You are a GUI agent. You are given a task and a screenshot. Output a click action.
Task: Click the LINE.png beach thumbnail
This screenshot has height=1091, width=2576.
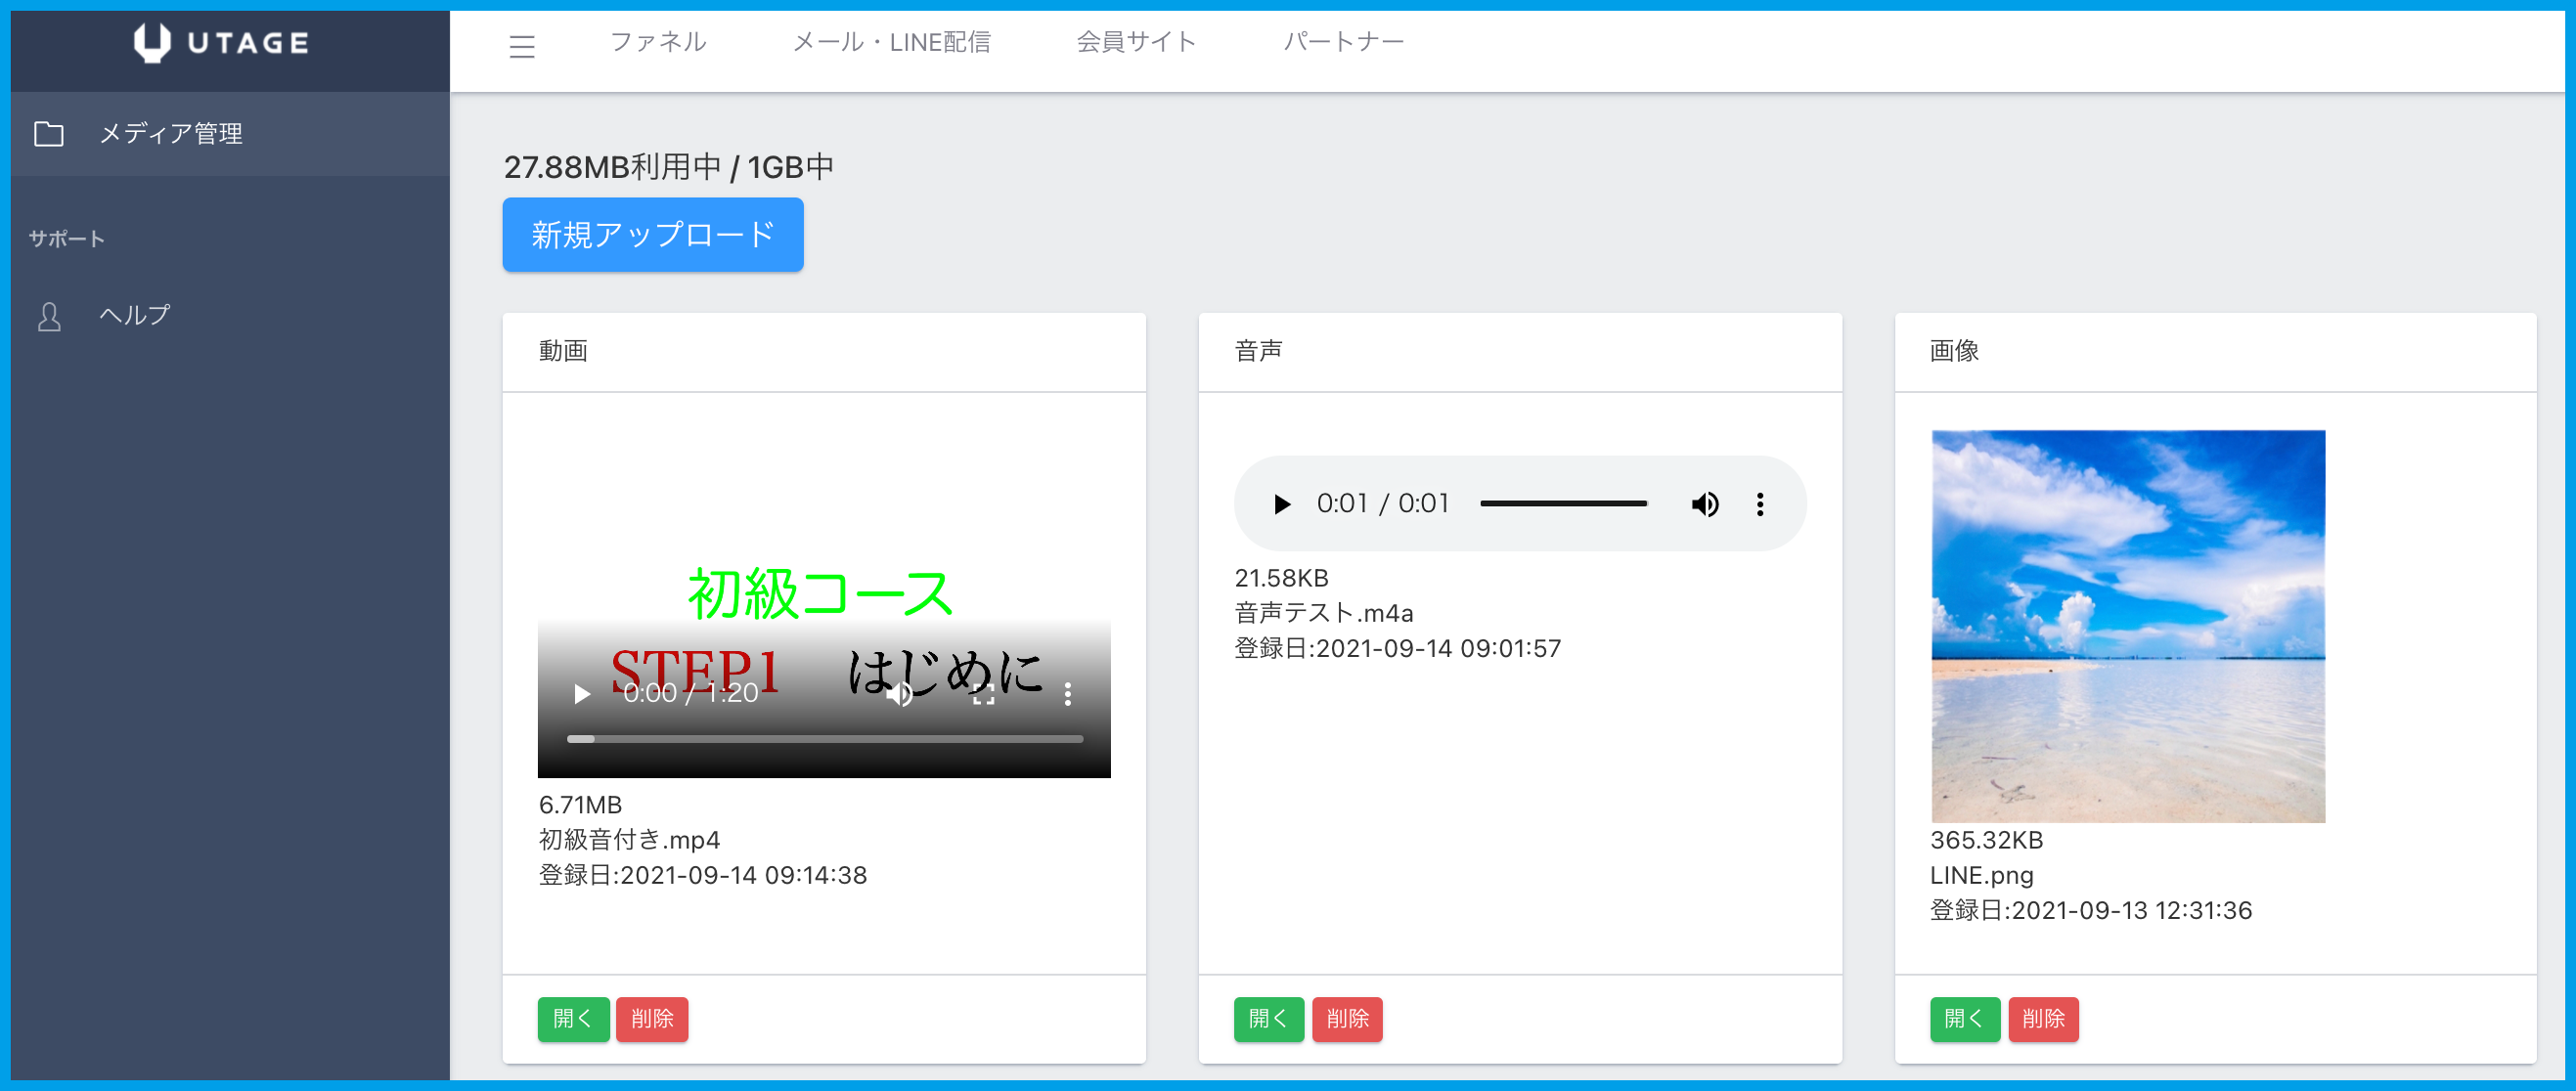2127,626
